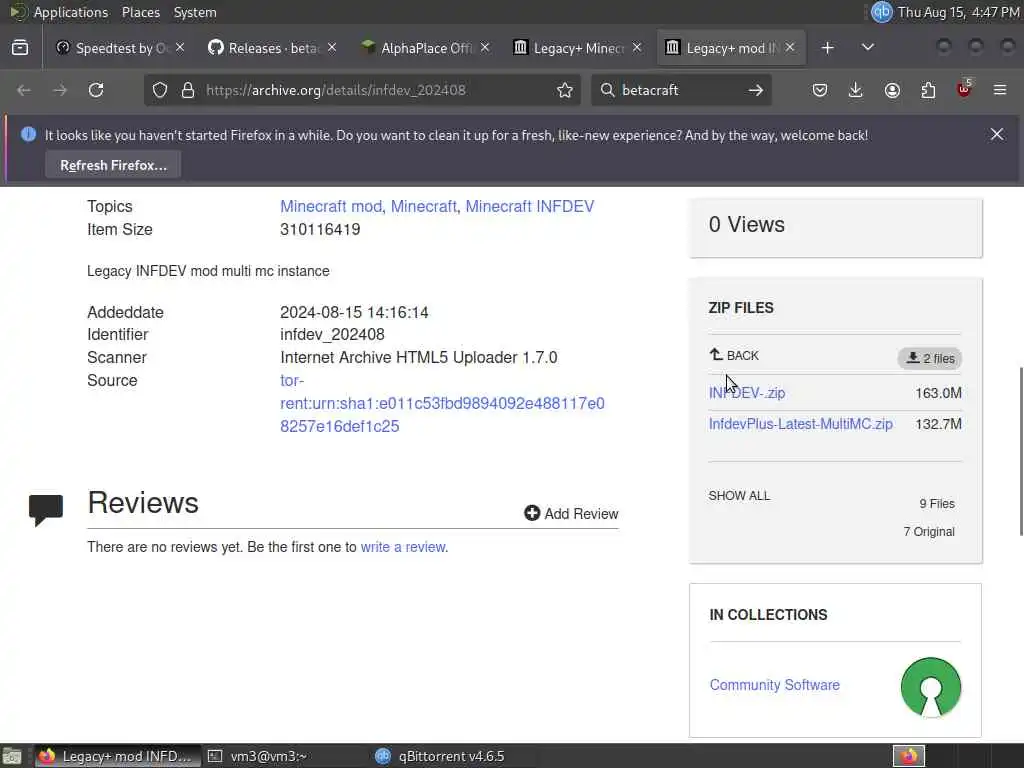Screen dimensions: 1024x768
Task: Click the show desktop icon in bottom panel
Action: [x=12, y=756]
